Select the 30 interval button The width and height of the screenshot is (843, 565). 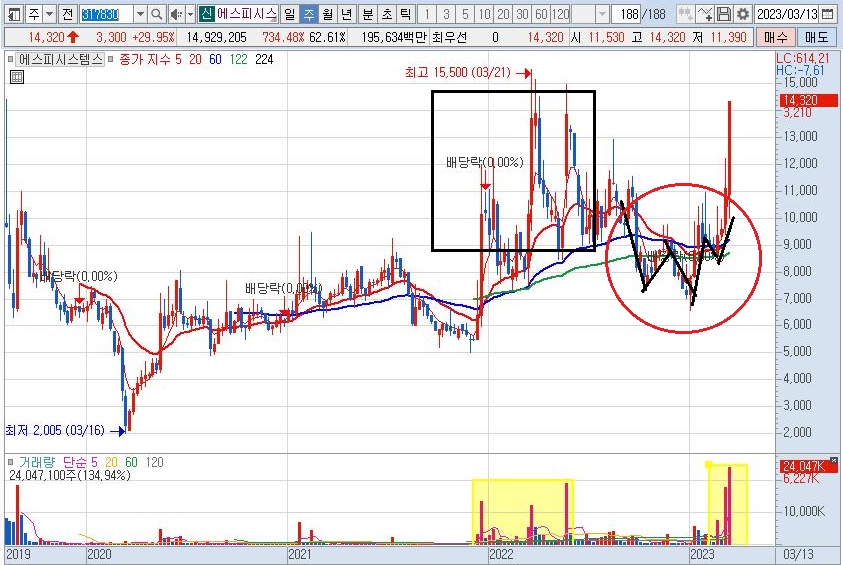click(x=522, y=14)
